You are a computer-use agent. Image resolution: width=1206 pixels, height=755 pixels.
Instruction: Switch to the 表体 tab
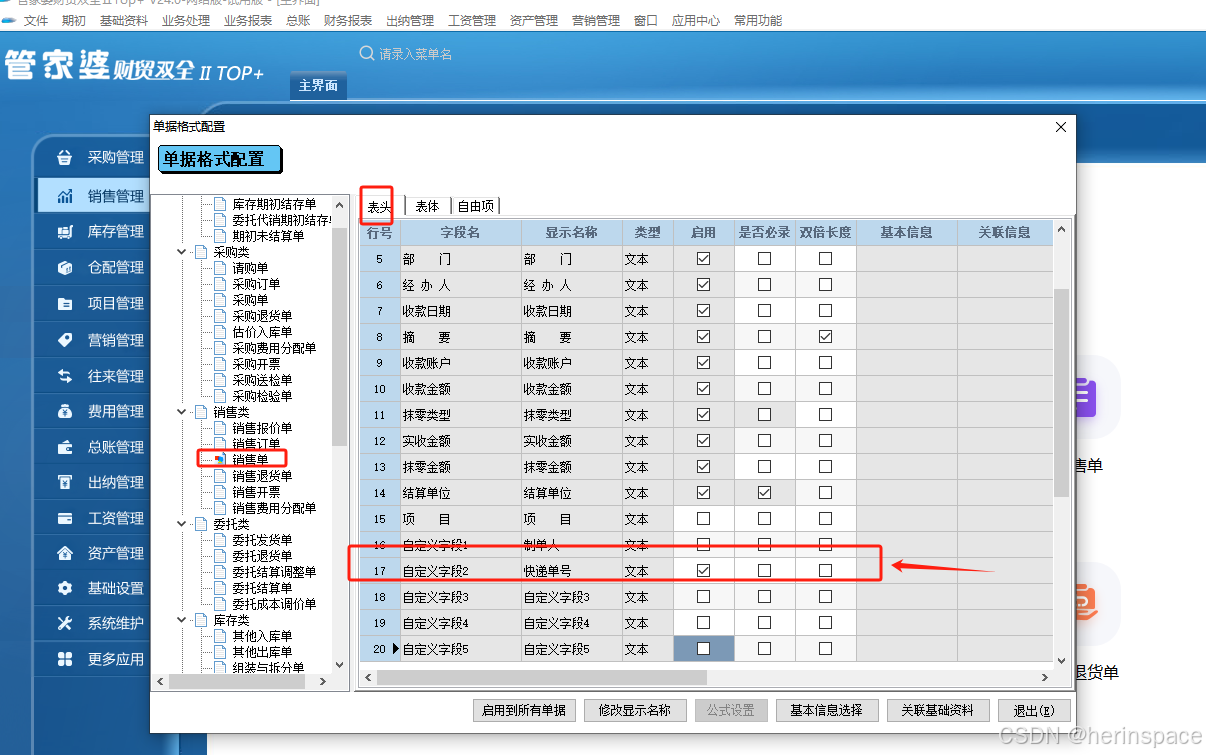click(x=427, y=206)
